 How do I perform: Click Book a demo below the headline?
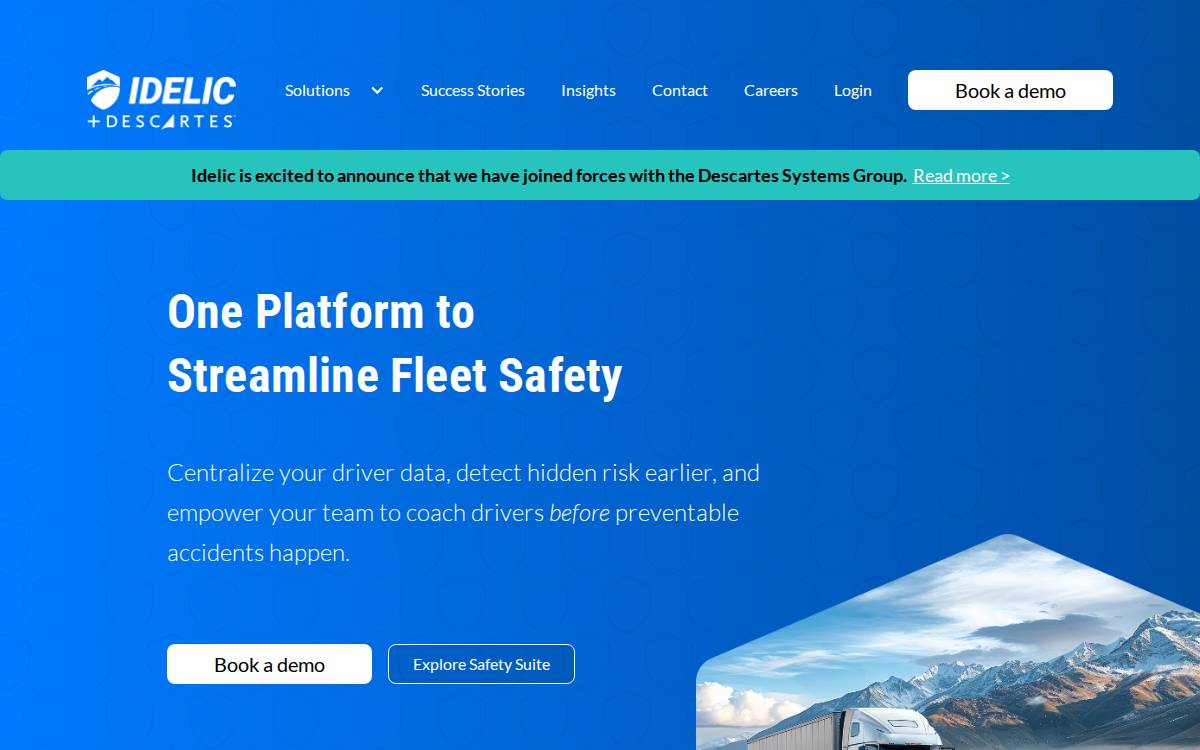(269, 664)
